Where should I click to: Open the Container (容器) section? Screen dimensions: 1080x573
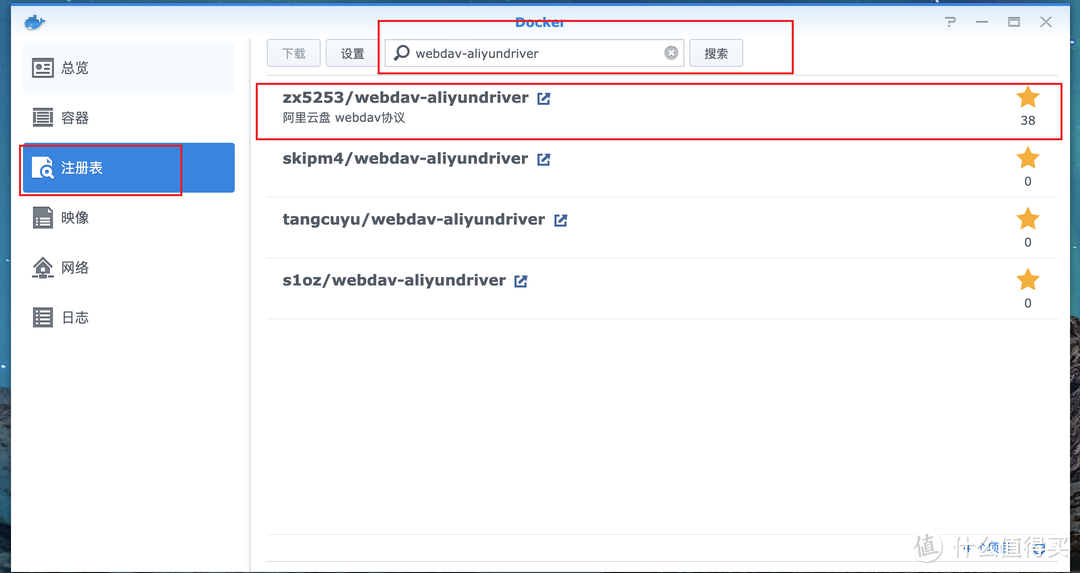coord(129,118)
